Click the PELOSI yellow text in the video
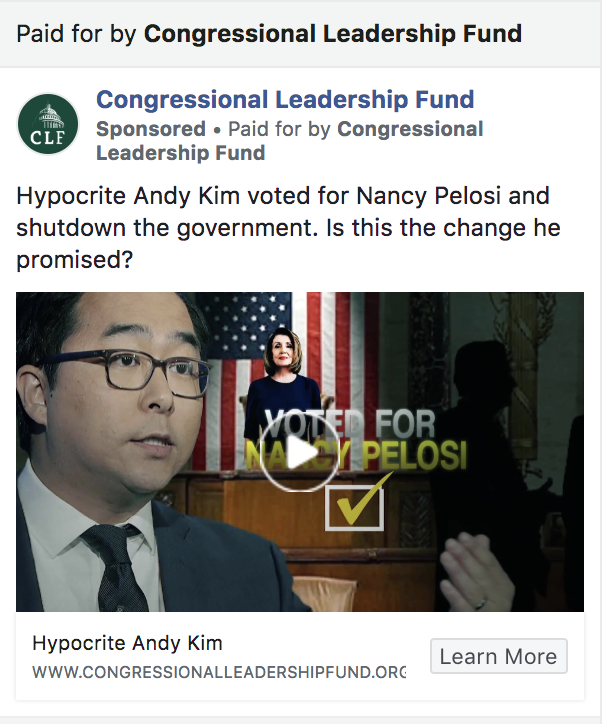602x724 pixels. coord(414,455)
